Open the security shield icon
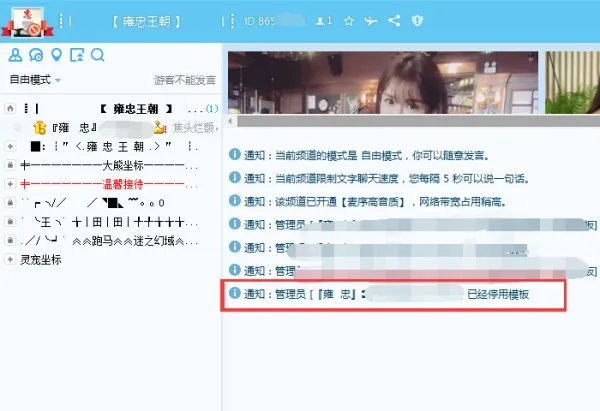This screenshot has height=411, width=600. point(417,21)
